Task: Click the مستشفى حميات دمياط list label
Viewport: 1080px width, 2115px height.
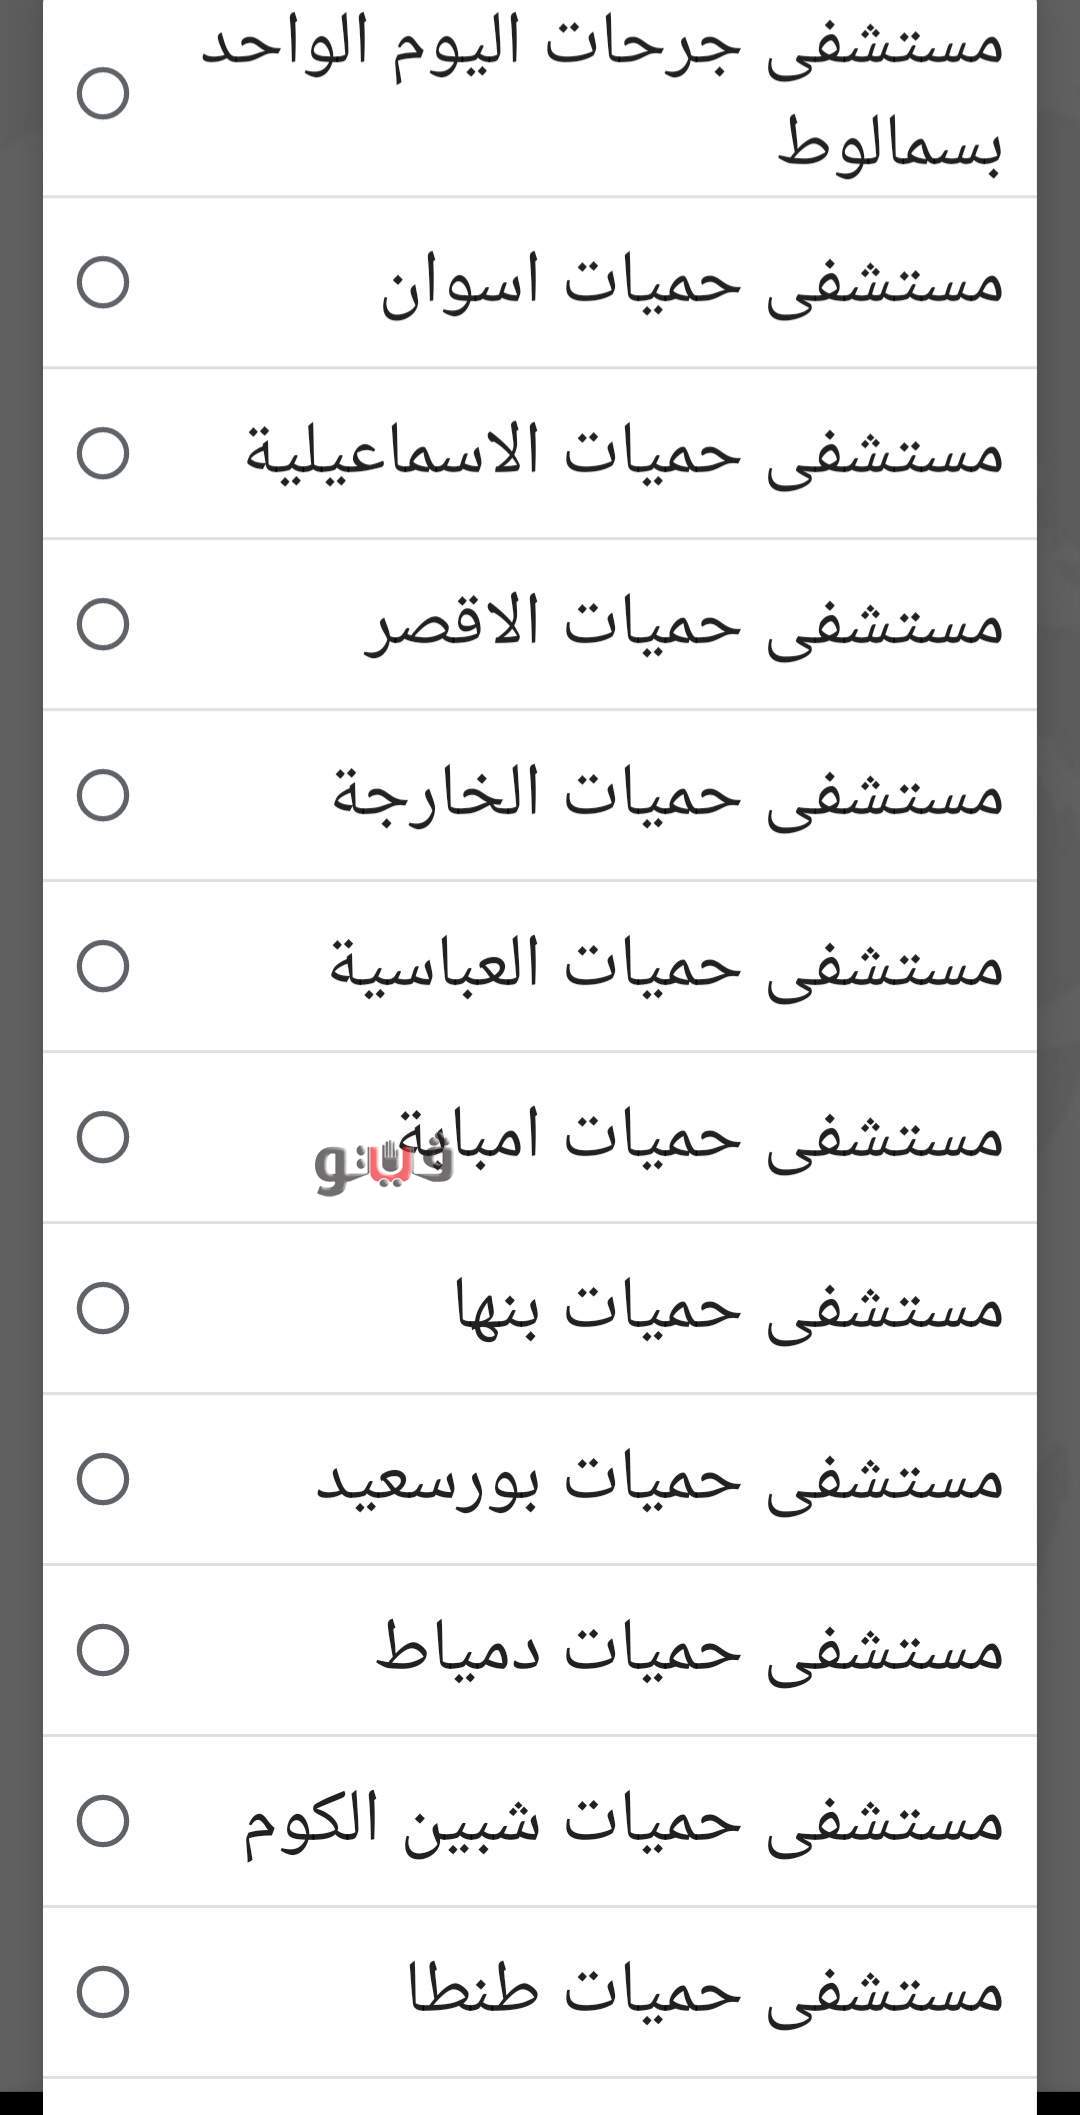Action: tap(689, 1649)
